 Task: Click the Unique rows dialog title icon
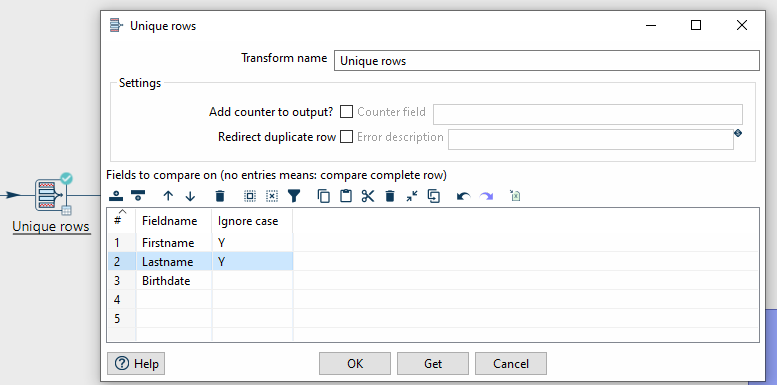point(116,25)
